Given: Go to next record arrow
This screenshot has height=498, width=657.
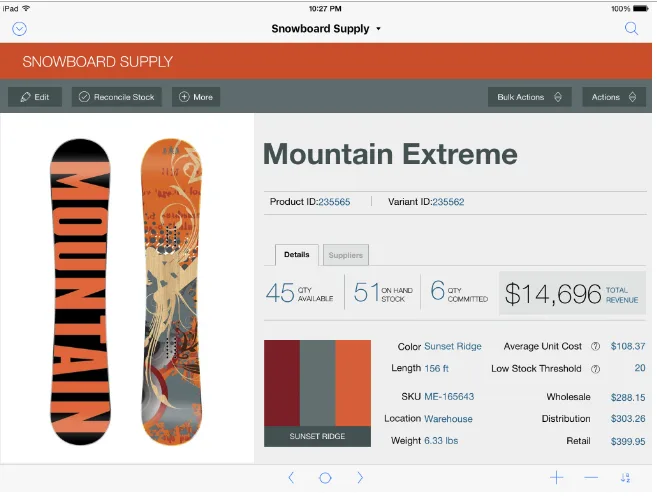Looking at the screenshot, I should 360,477.
